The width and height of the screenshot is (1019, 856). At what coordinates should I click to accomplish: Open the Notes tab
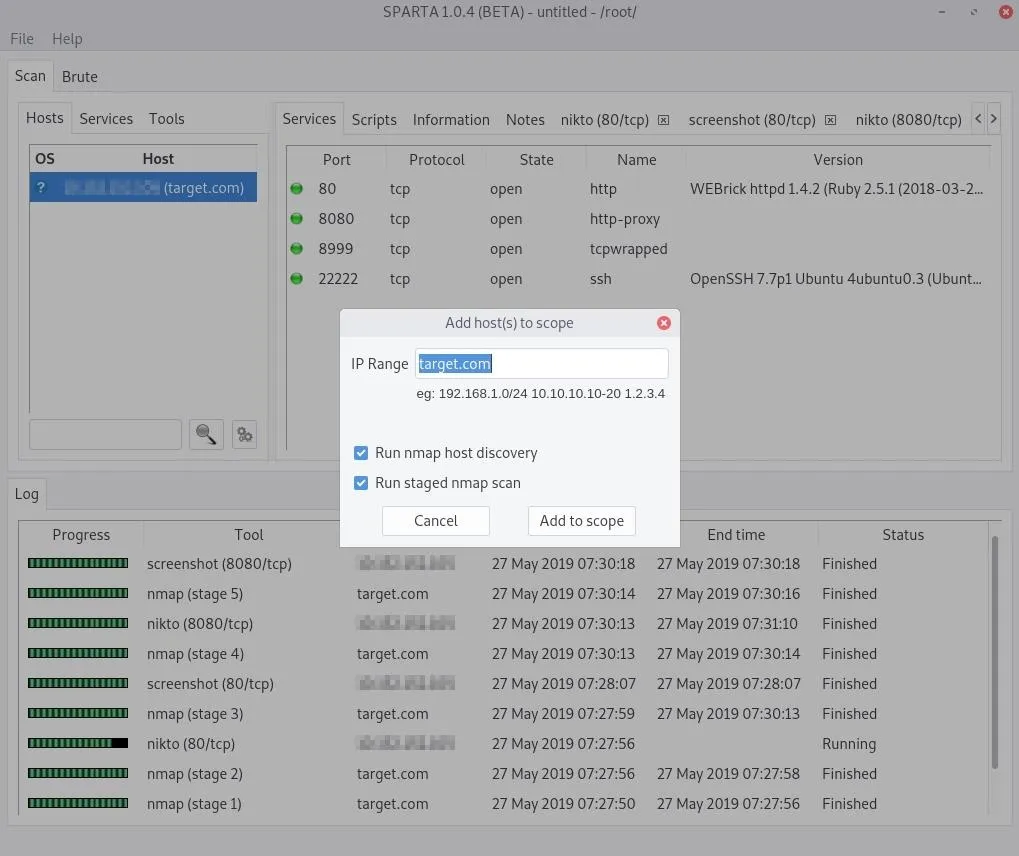pos(525,120)
